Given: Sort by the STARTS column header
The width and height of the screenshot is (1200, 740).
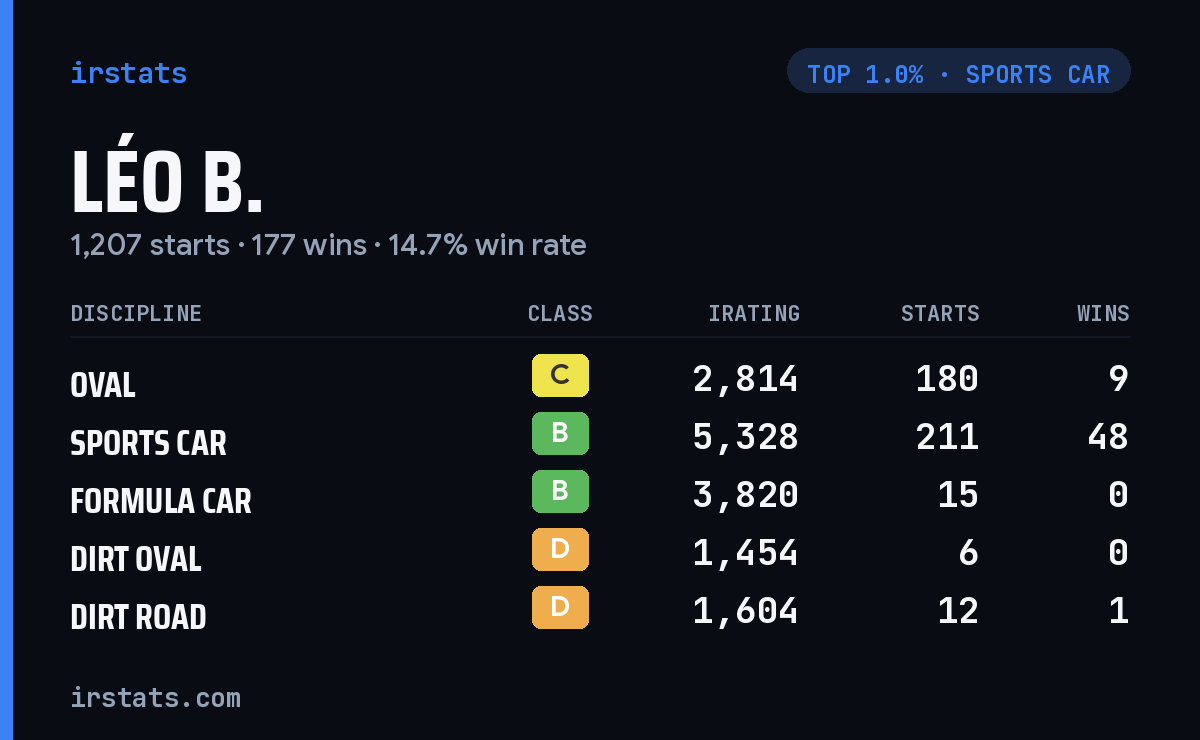Looking at the screenshot, I should (x=940, y=313).
